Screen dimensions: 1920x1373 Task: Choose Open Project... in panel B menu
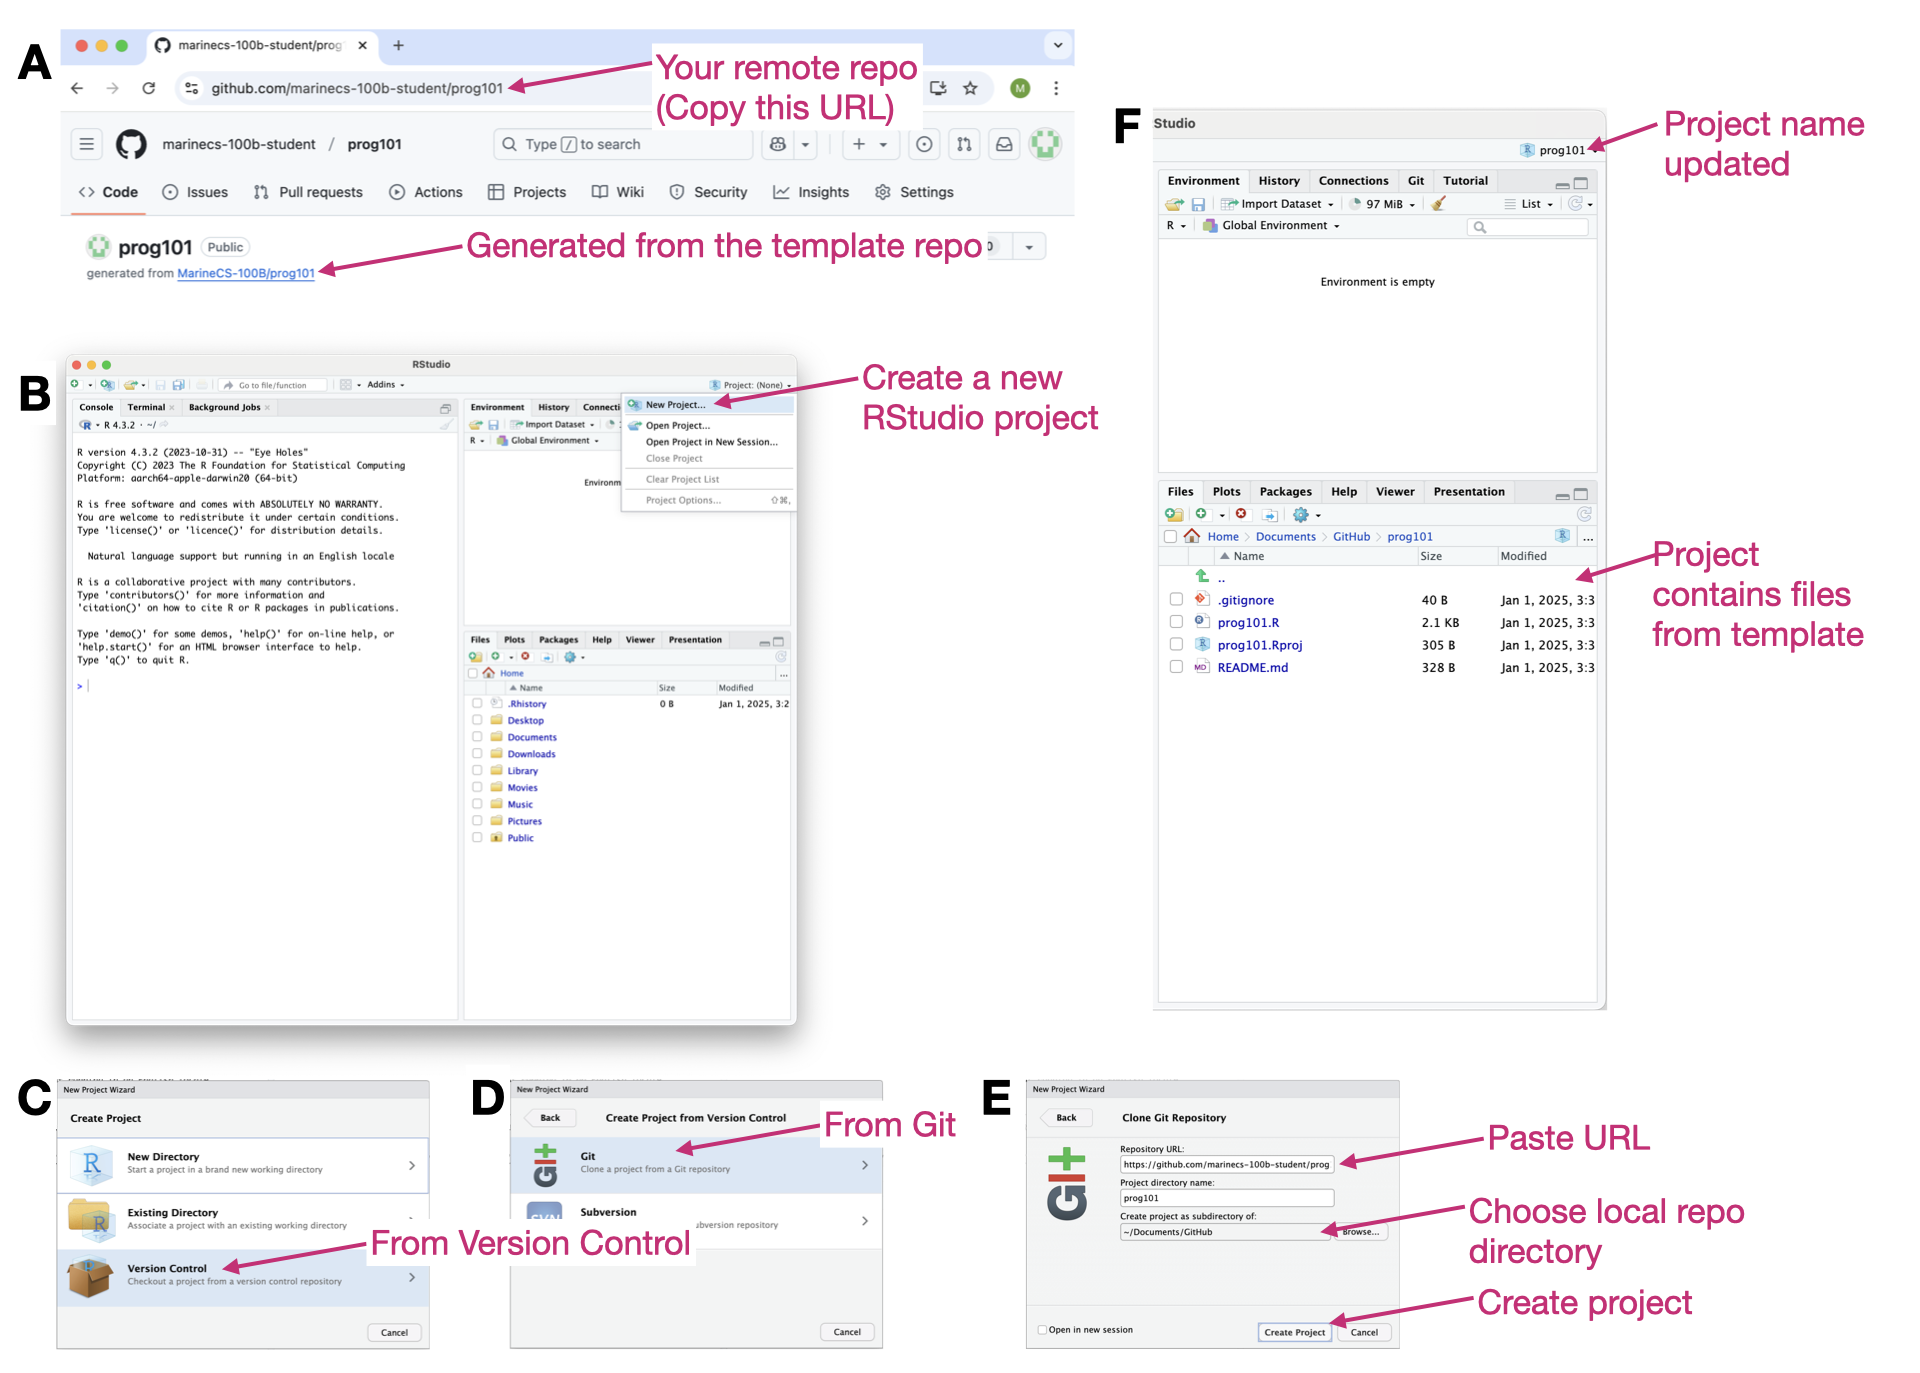pyautogui.click(x=709, y=425)
